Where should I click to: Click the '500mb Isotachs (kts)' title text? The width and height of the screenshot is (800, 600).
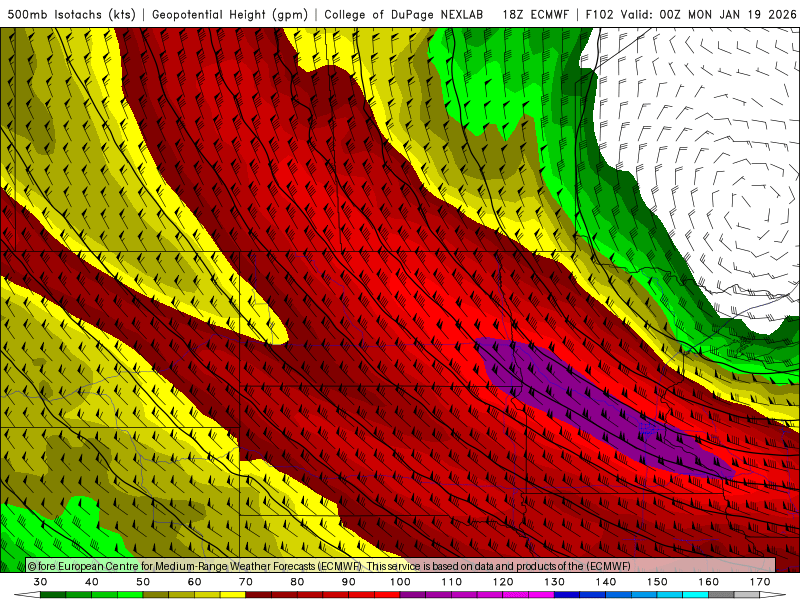pos(71,14)
